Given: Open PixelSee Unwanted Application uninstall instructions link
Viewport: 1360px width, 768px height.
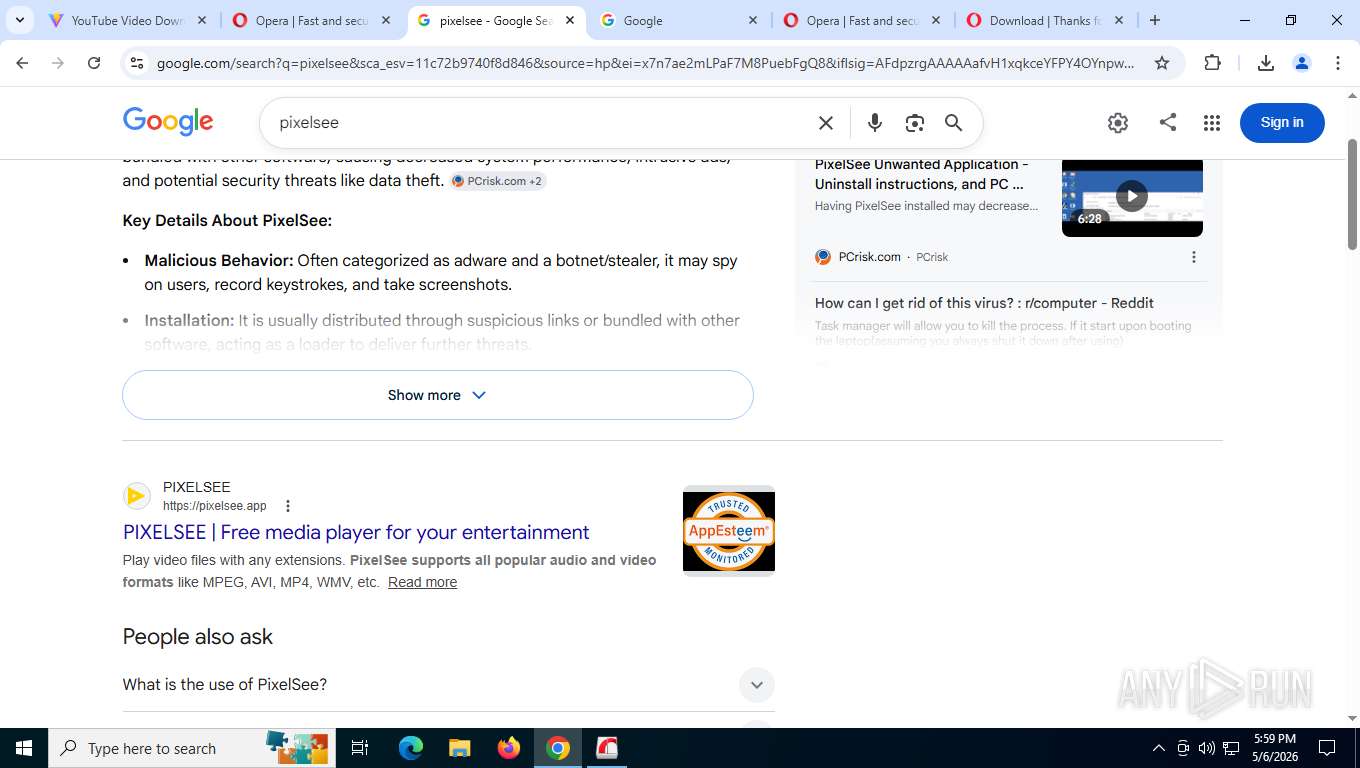Looking at the screenshot, I should (921, 174).
